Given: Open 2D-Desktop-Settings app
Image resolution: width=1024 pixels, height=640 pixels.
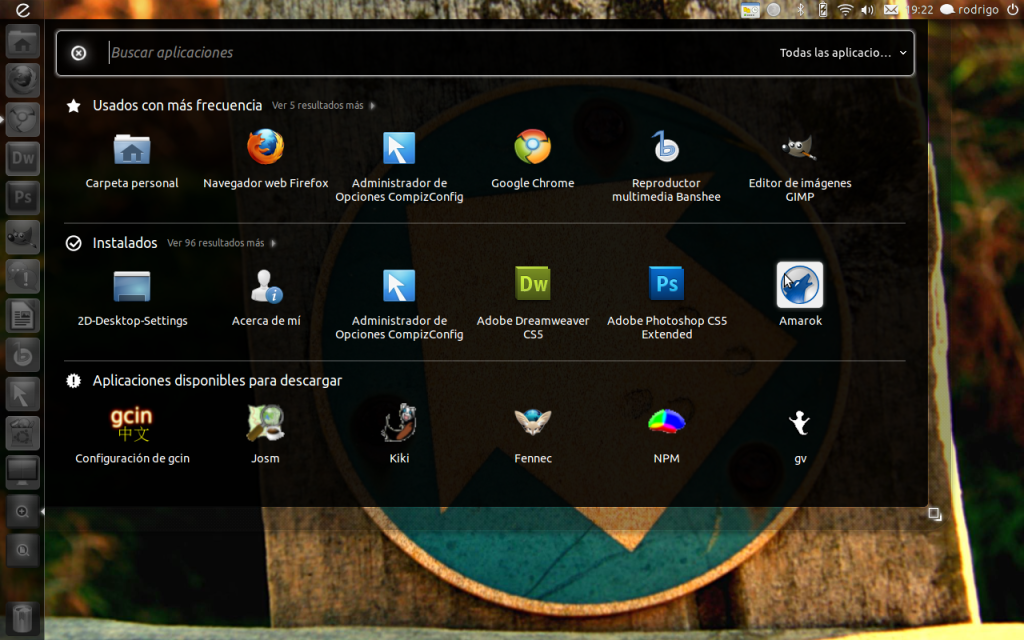Looking at the screenshot, I should click(x=132, y=298).
